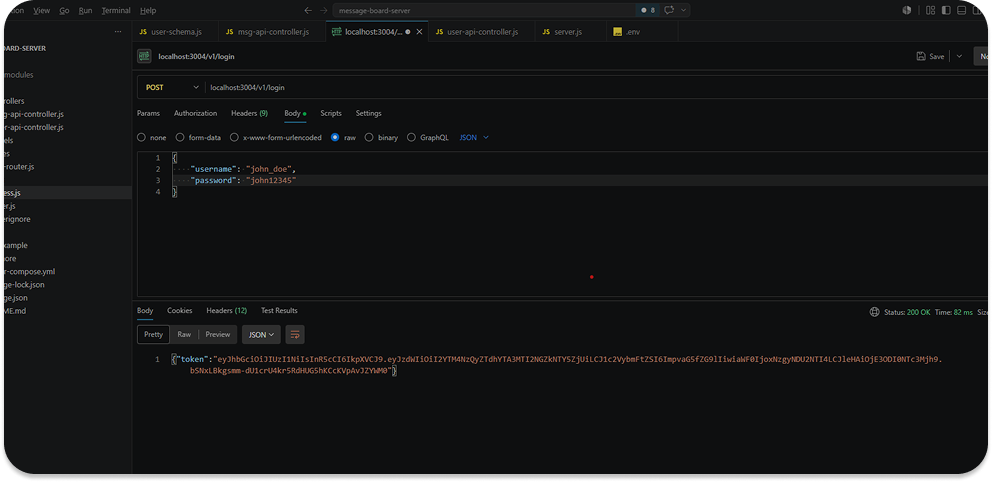Open the Go menu
Viewport: 992px width, 482px height.
65,11
